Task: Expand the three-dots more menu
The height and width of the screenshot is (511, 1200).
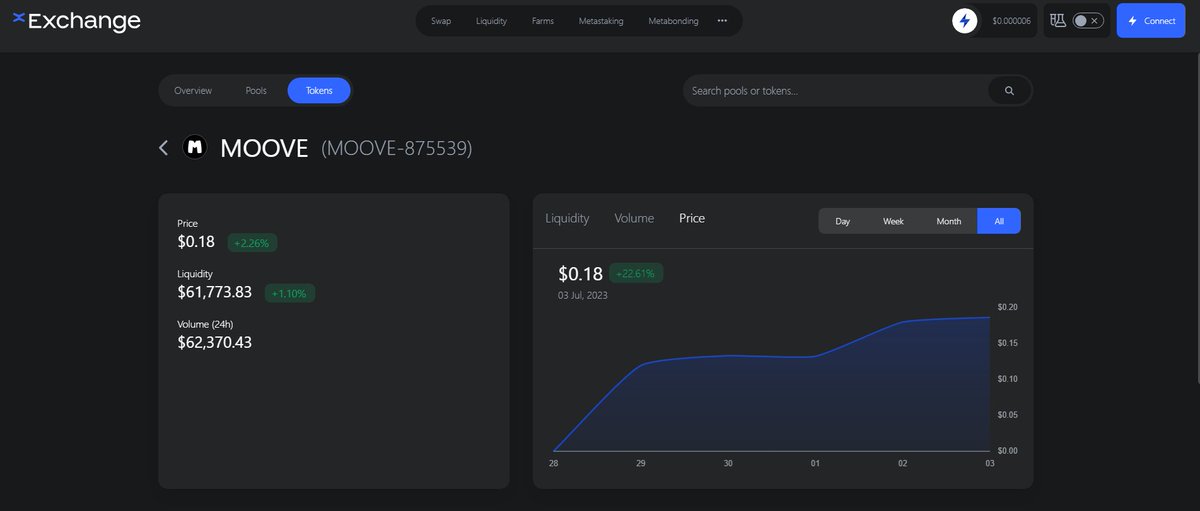Action: (x=722, y=21)
